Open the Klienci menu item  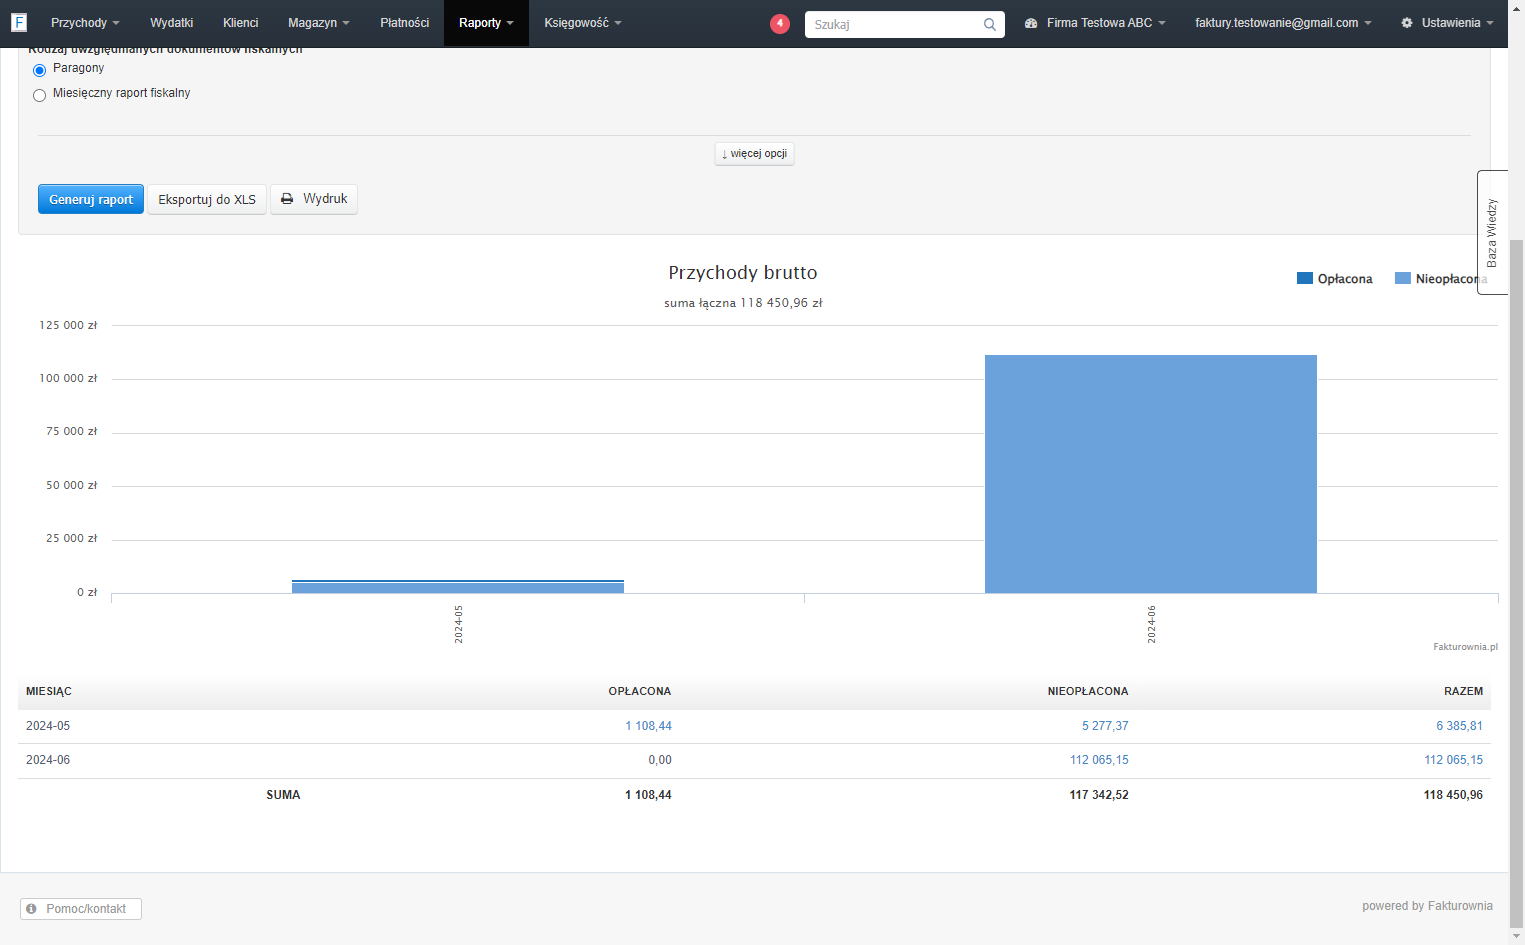coord(240,23)
